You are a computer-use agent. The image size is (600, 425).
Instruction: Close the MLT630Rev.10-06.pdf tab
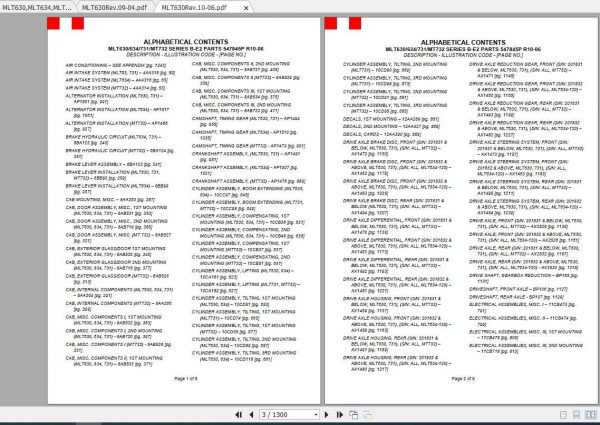(x=246, y=8)
